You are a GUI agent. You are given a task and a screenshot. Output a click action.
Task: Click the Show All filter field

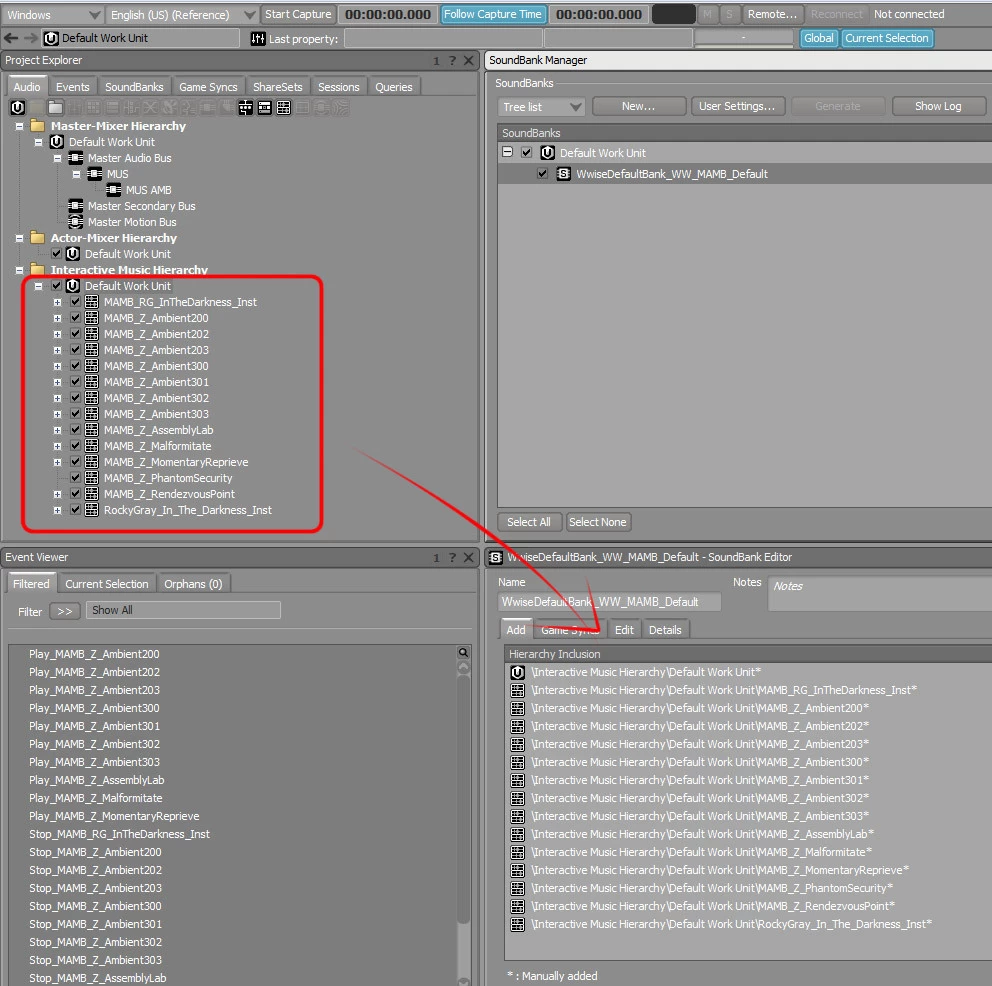(x=183, y=610)
